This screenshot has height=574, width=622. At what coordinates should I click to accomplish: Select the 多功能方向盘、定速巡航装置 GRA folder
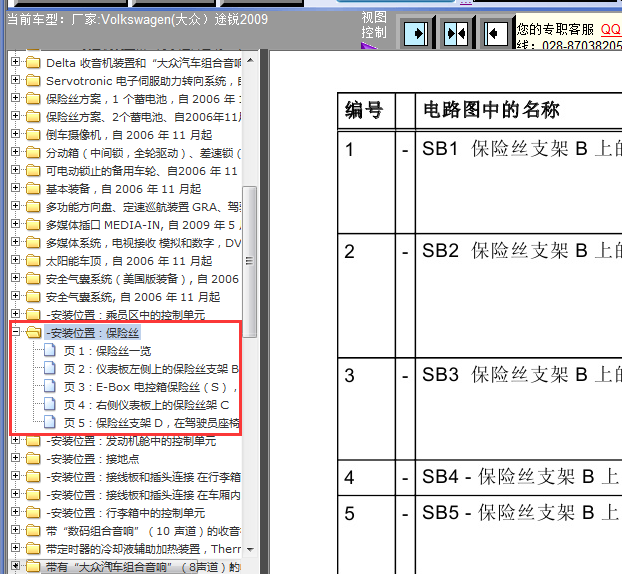[x=143, y=207]
